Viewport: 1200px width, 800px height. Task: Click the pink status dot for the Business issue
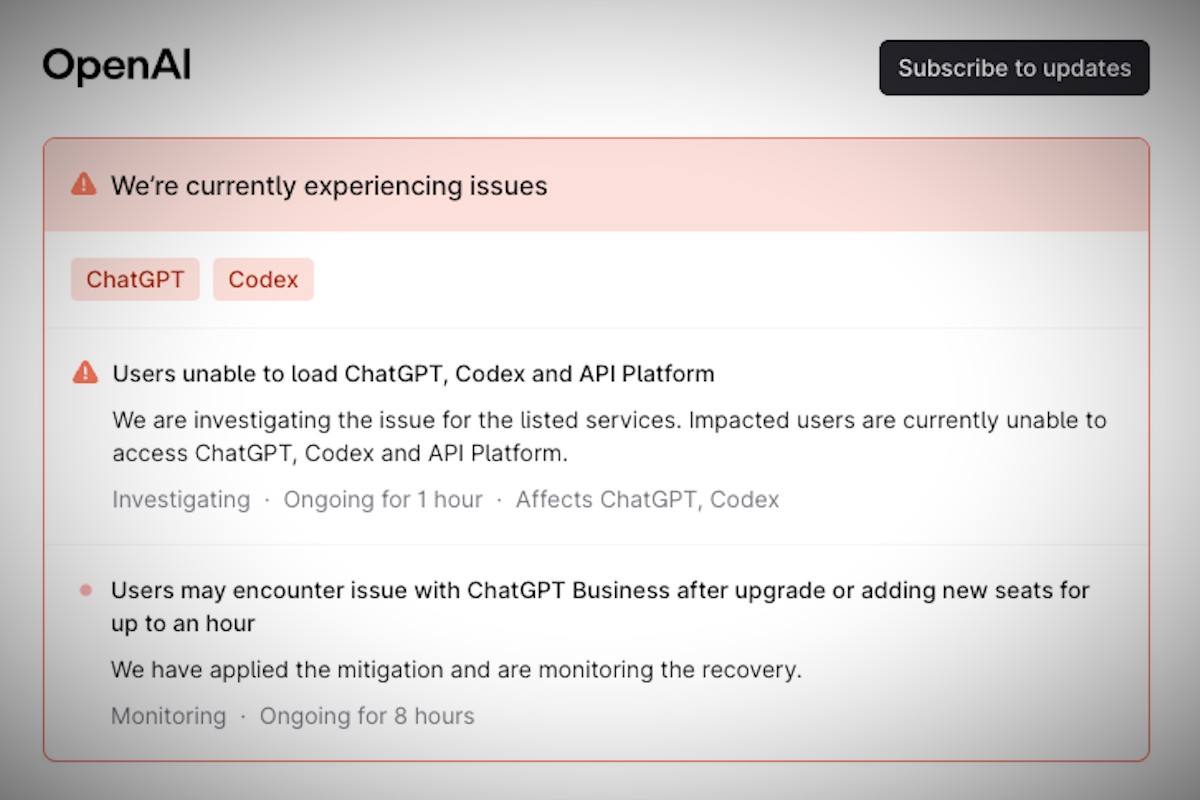(85, 590)
